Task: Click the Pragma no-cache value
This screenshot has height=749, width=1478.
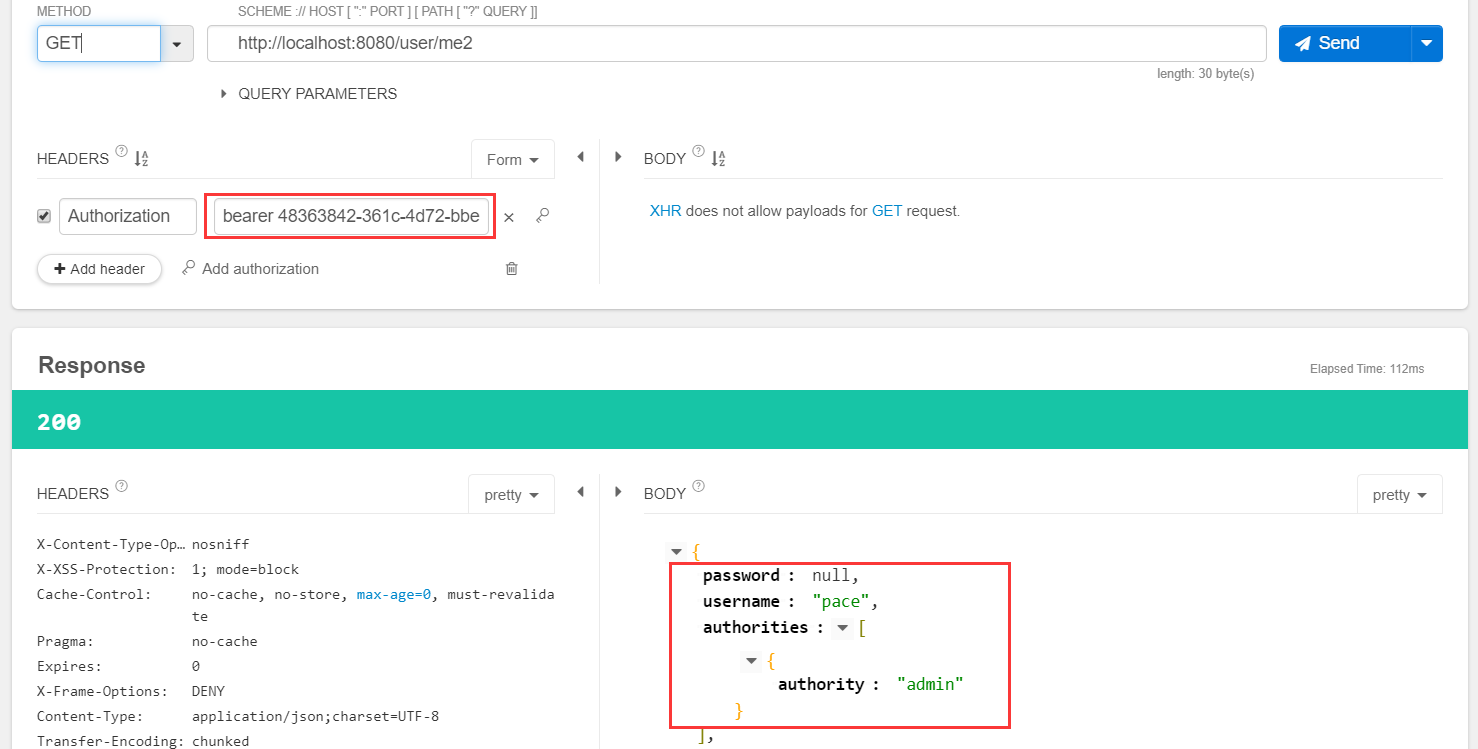Action: pos(224,641)
